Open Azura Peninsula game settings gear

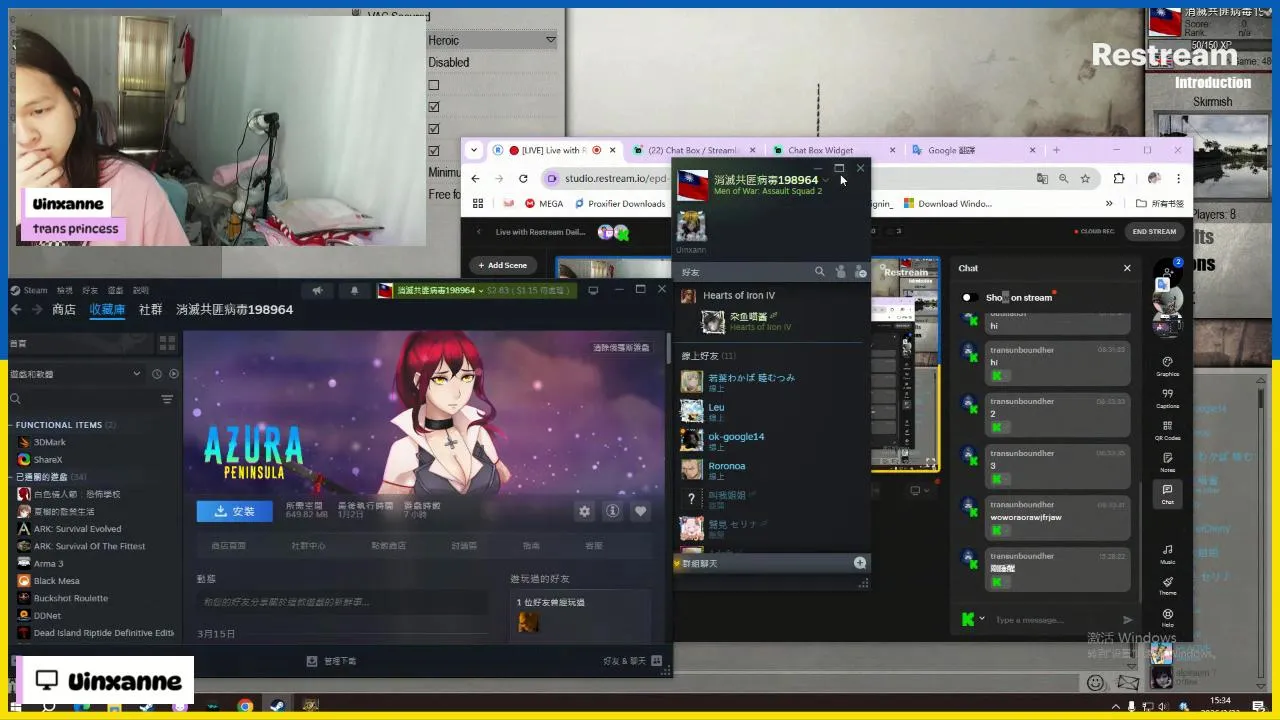point(585,511)
